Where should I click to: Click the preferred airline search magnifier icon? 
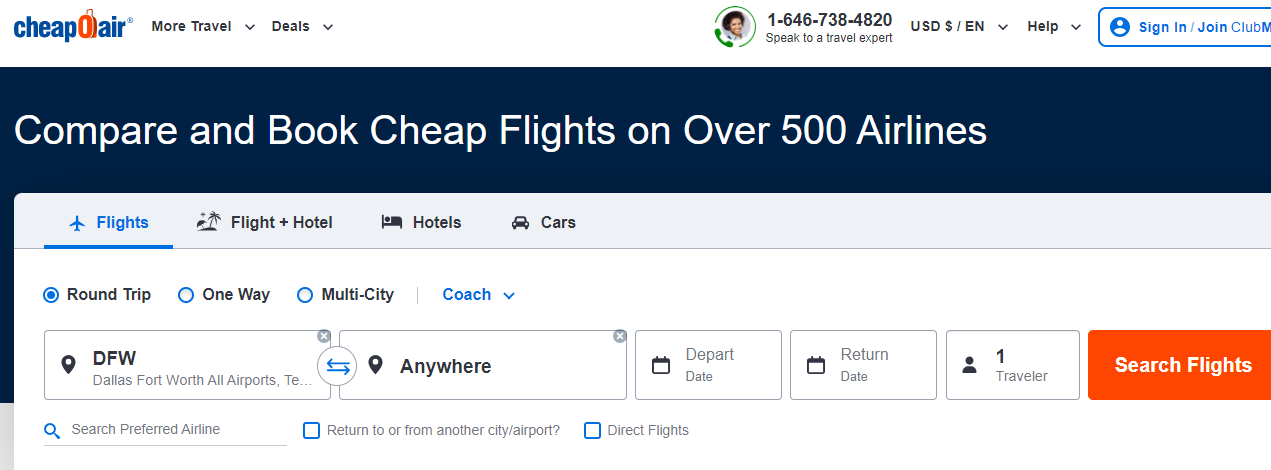53,431
